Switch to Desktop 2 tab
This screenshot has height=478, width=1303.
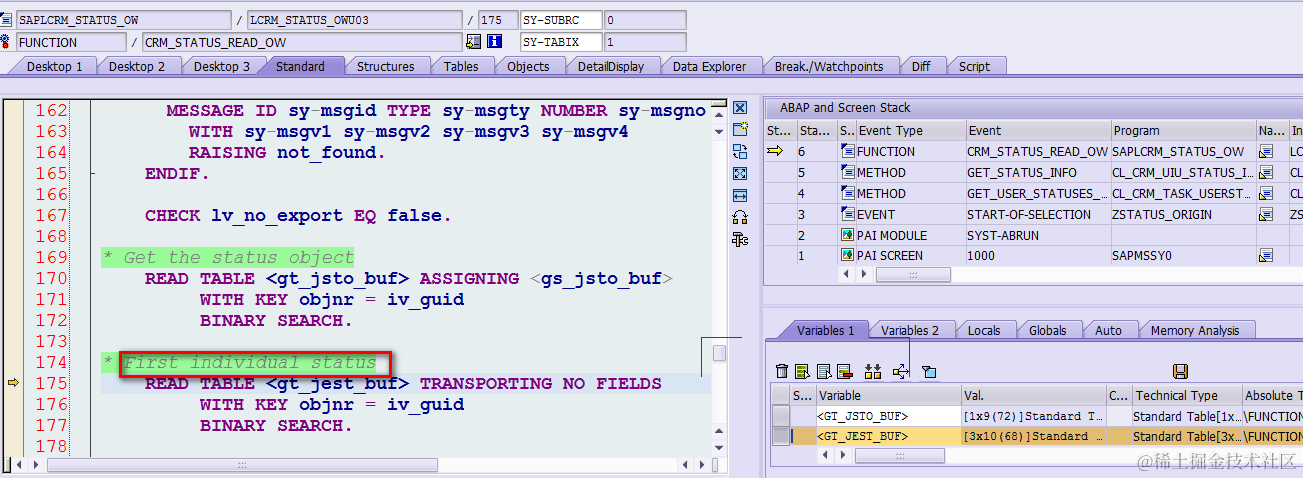click(137, 66)
